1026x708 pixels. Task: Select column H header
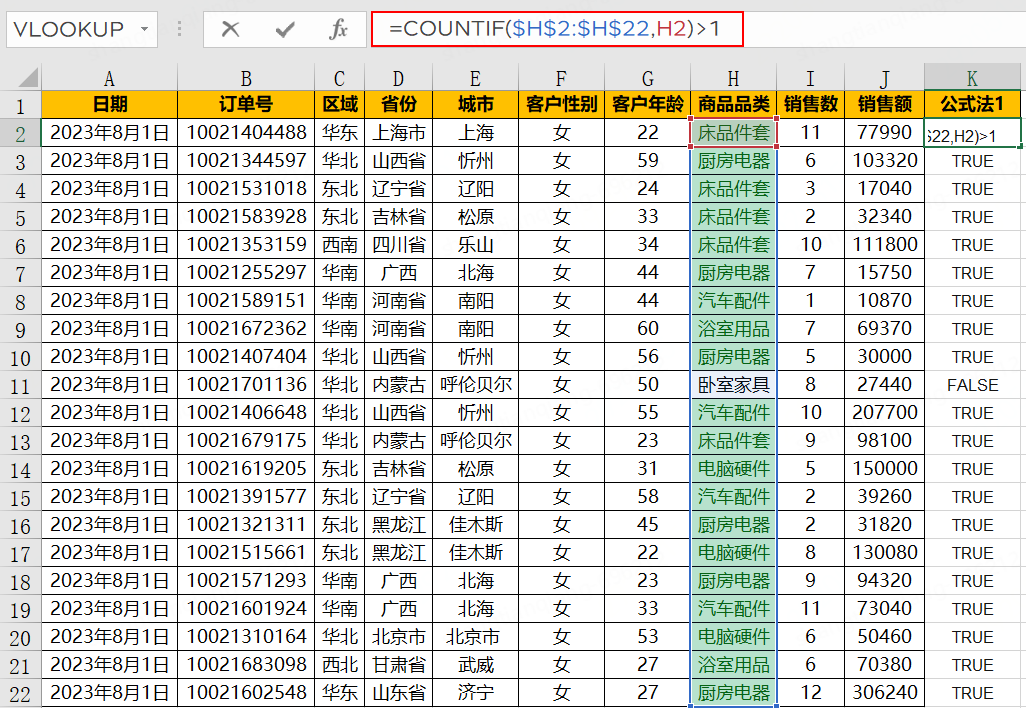pos(733,78)
